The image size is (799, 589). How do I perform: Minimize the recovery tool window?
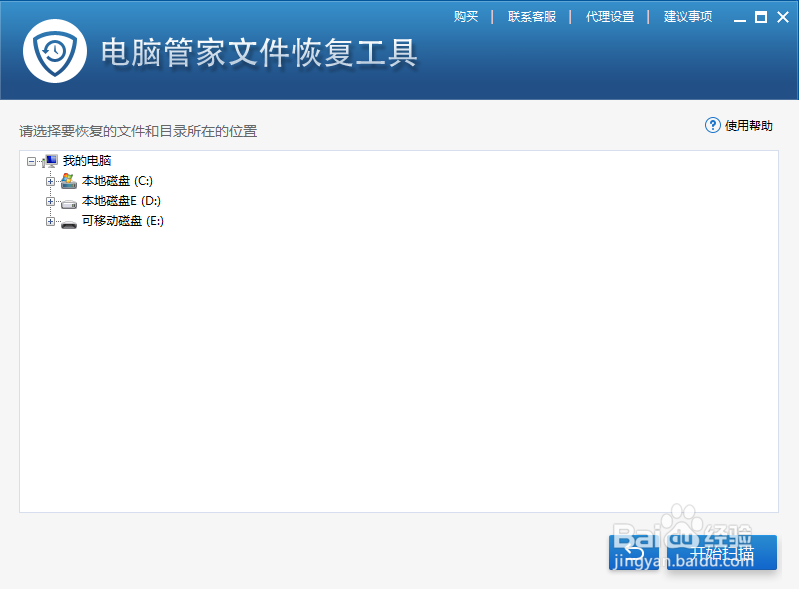click(x=740, y=18)
